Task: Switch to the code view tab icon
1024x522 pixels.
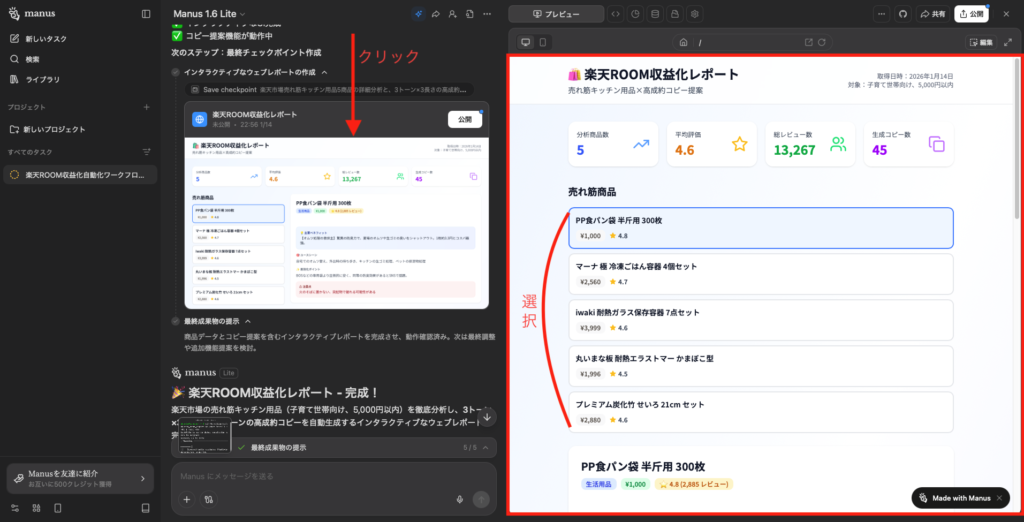Action: pyautogui.click(x=615, y=14)
